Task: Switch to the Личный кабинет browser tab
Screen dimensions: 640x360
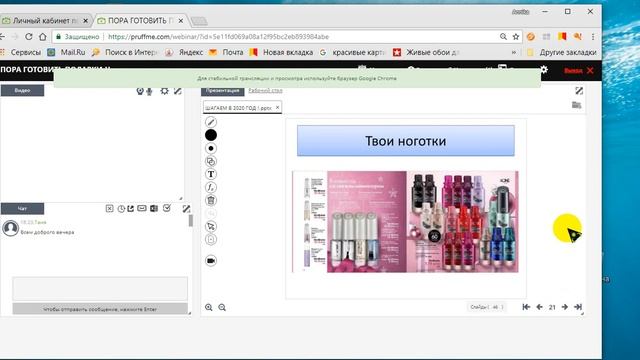Action: pos(46,20)
